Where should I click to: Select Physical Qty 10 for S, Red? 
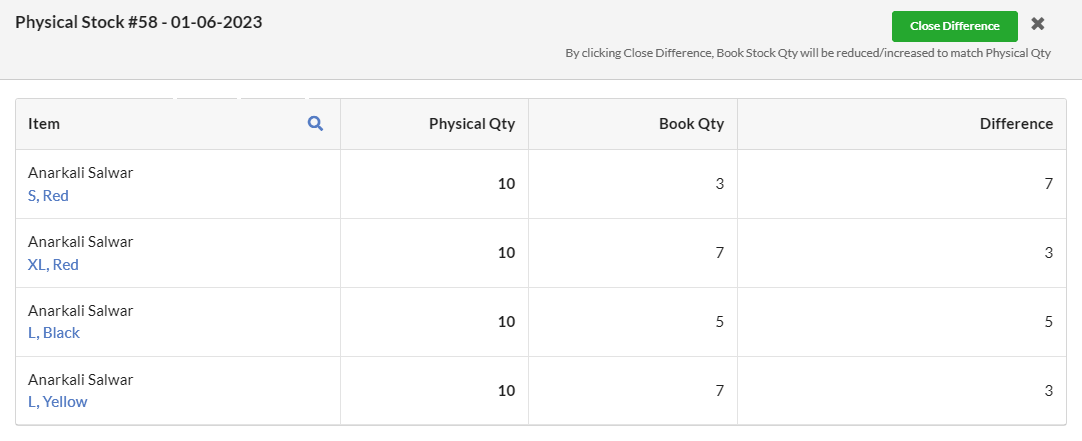[x=506, y=184]
